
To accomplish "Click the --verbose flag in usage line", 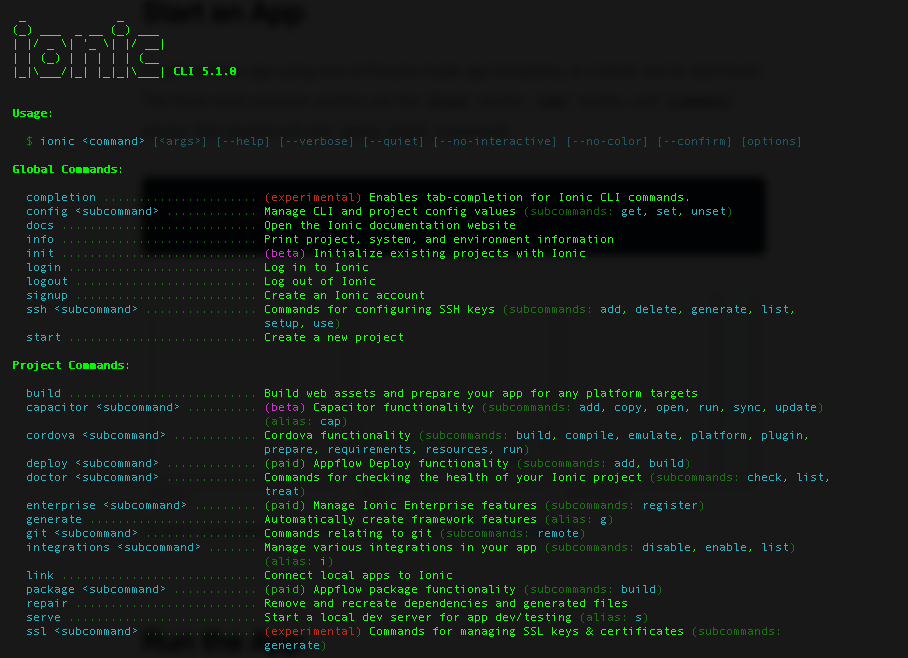I will tap(316, 141).
